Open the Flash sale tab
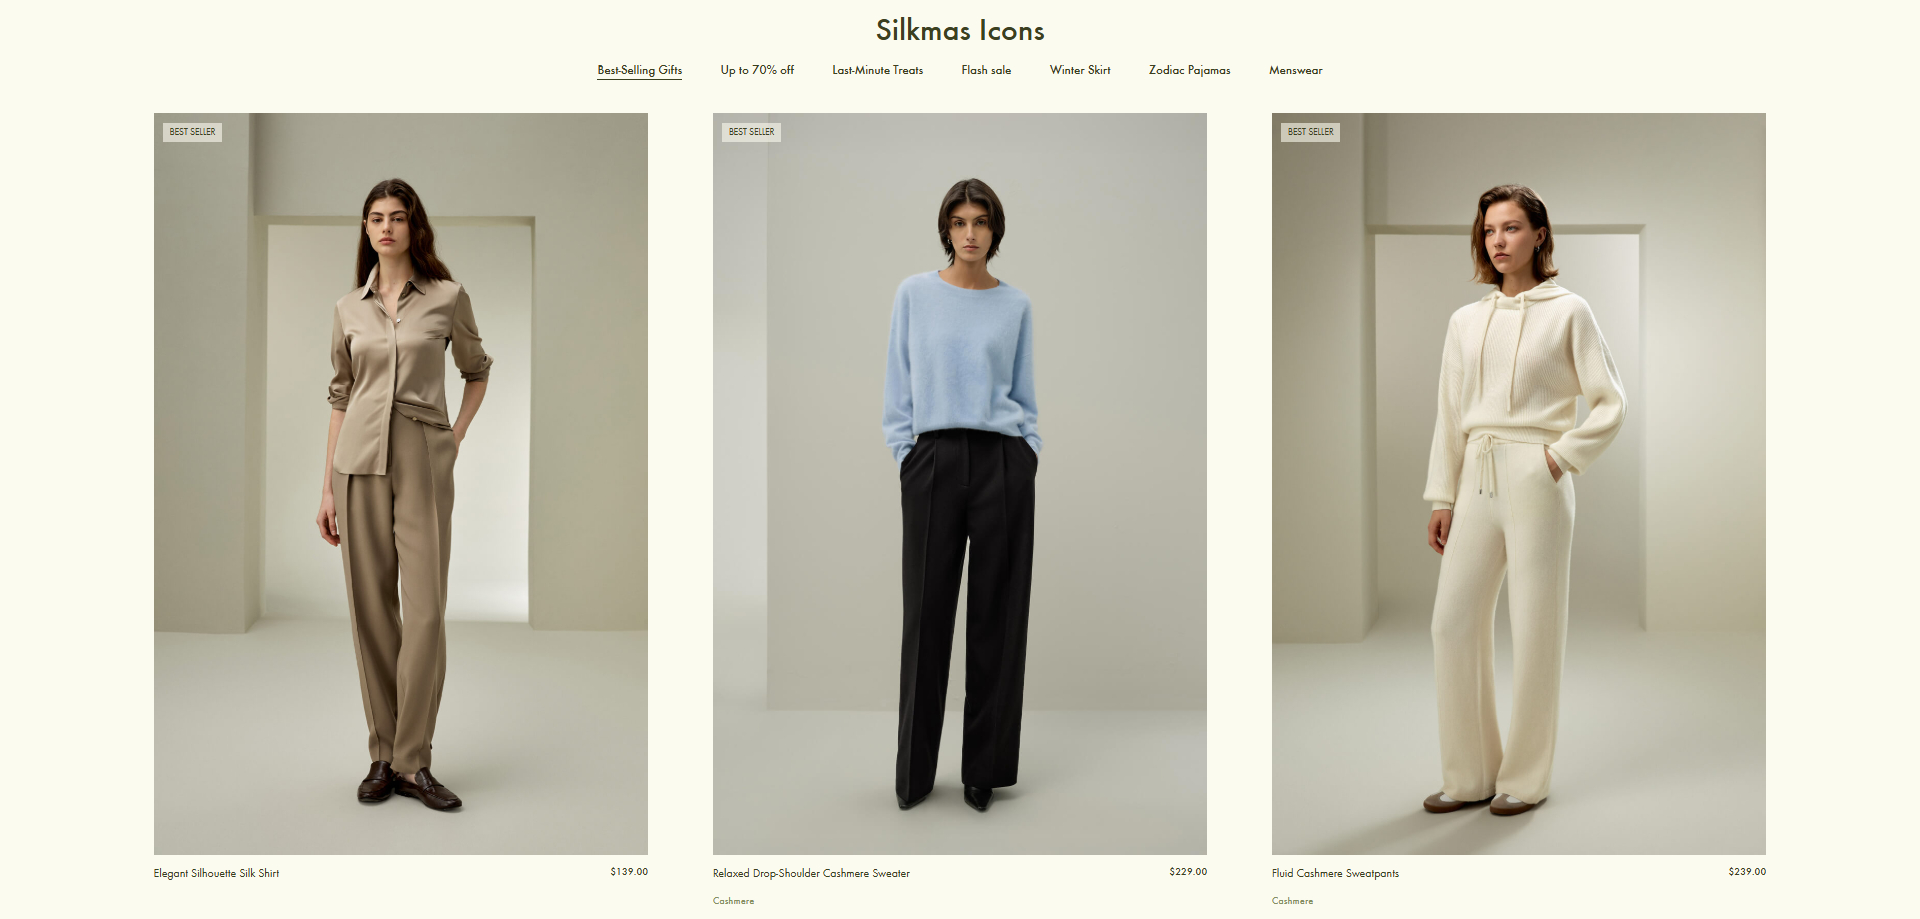The width and height of the screenshot is (1920, 919). coord(986,70)
